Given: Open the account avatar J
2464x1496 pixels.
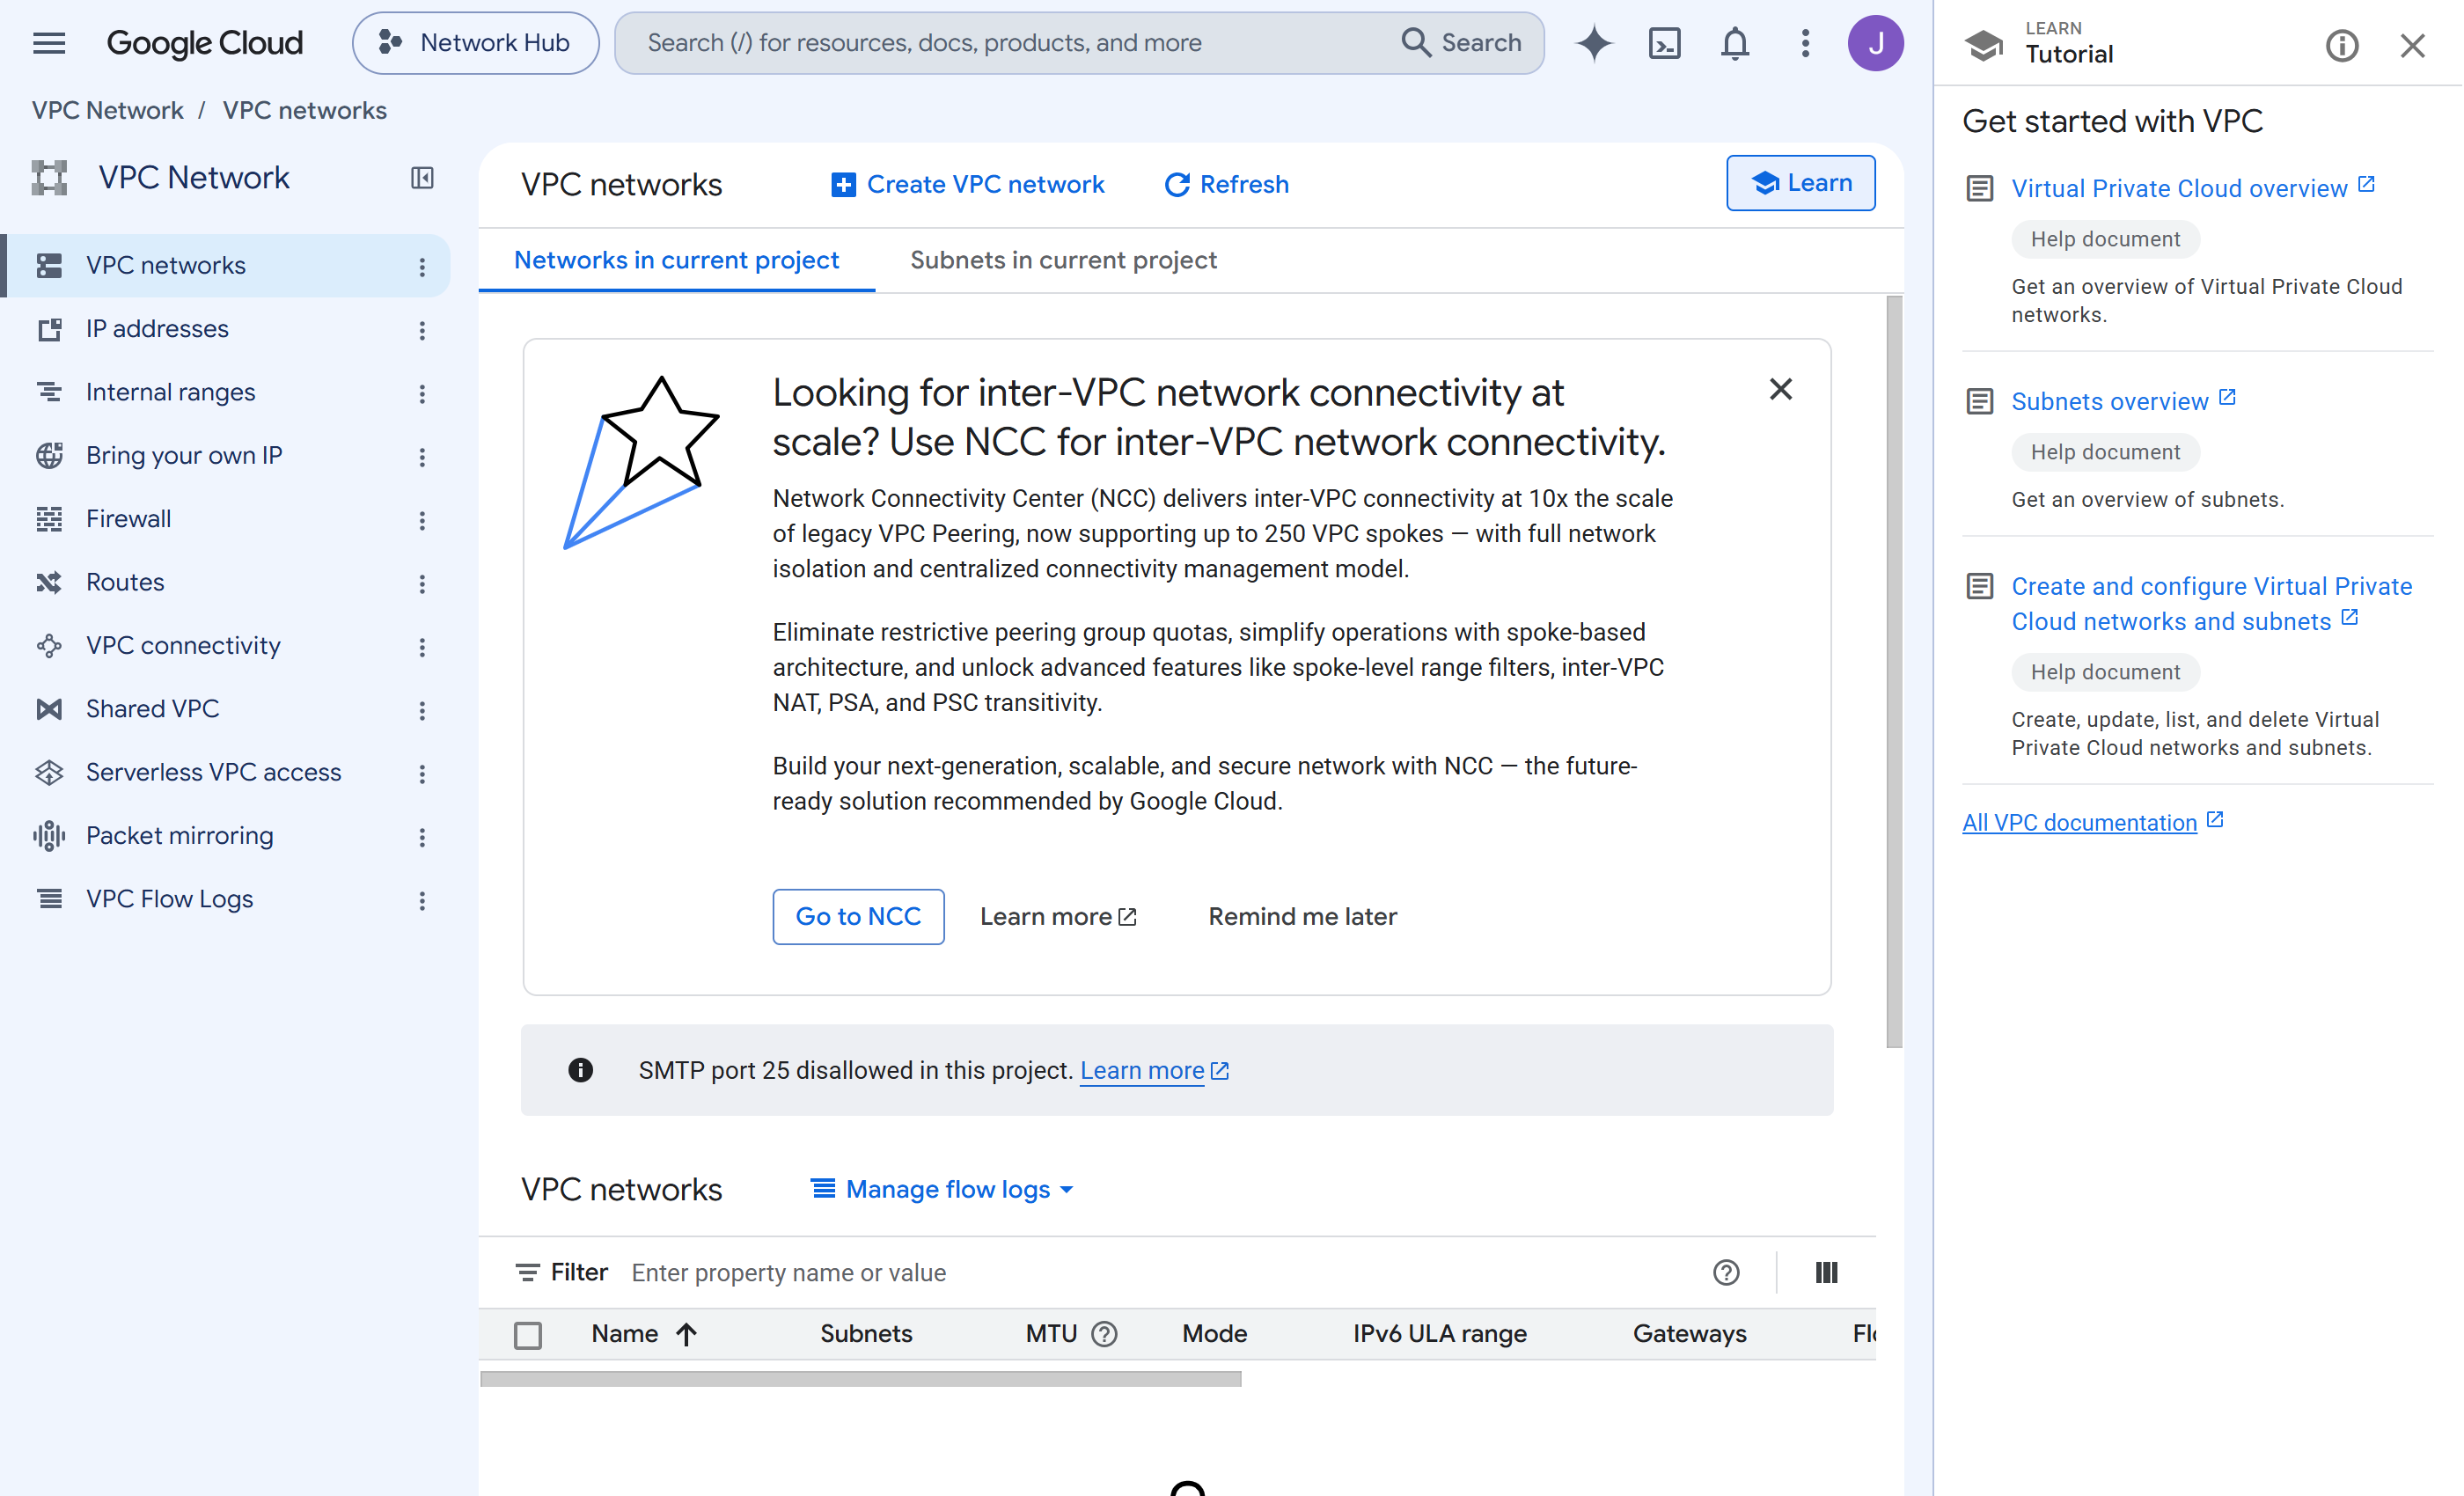Looking at the screenshot, I should coord(1875,43).
